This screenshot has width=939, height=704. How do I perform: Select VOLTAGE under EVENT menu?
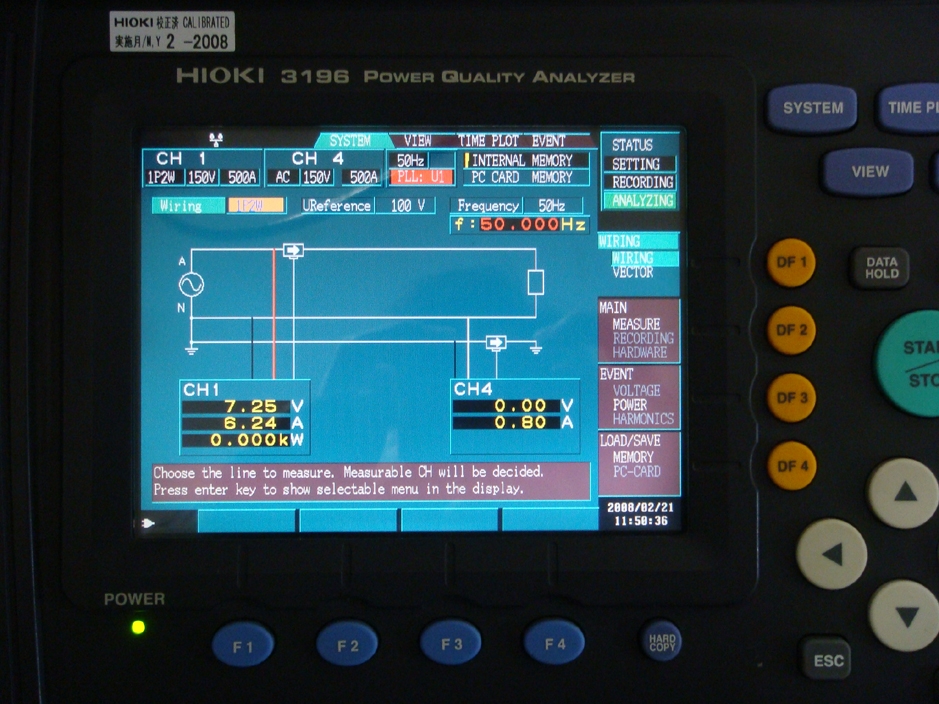[x=636, y=391]
